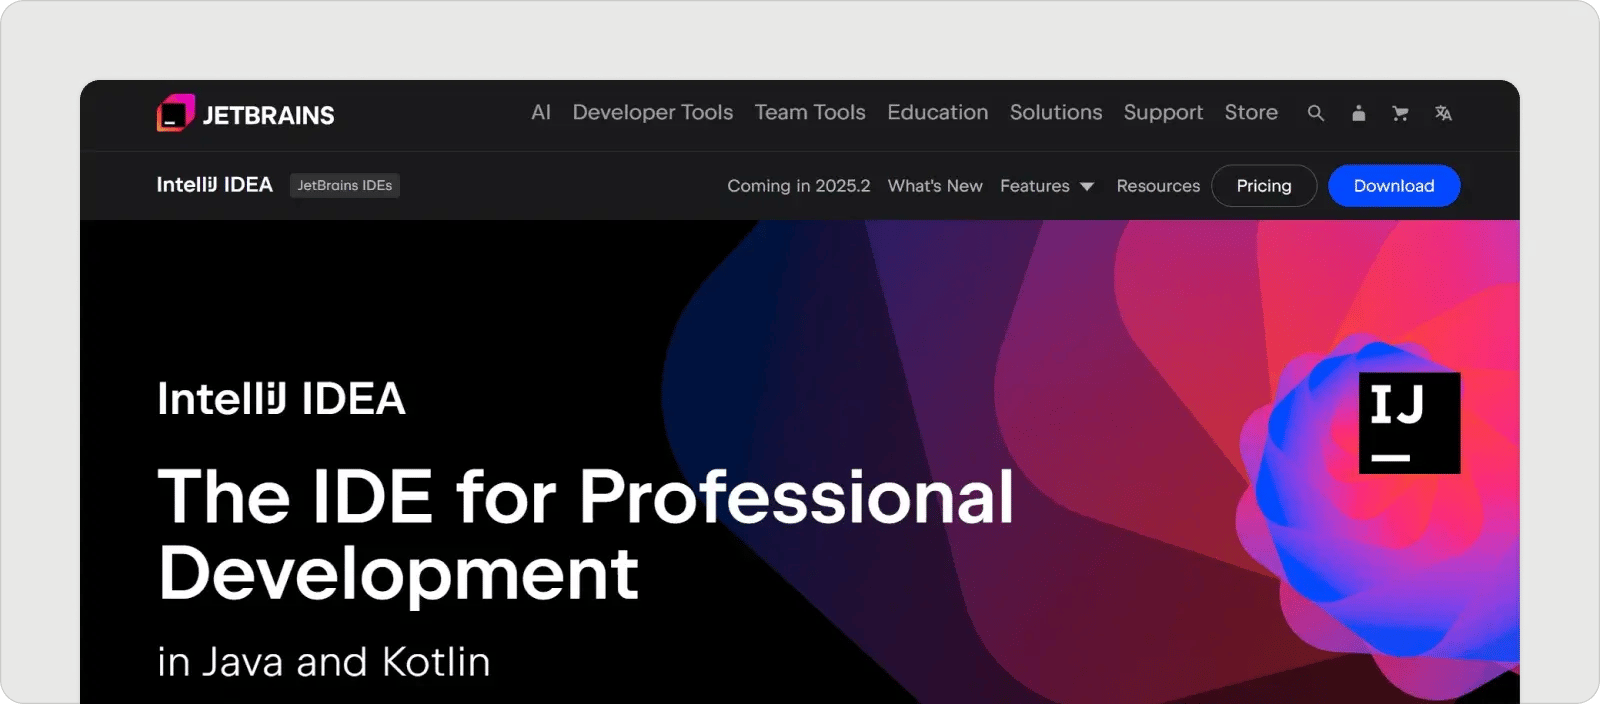Open the Education menu
This screenshot has height=704, width=1600.
pos(938,112)
